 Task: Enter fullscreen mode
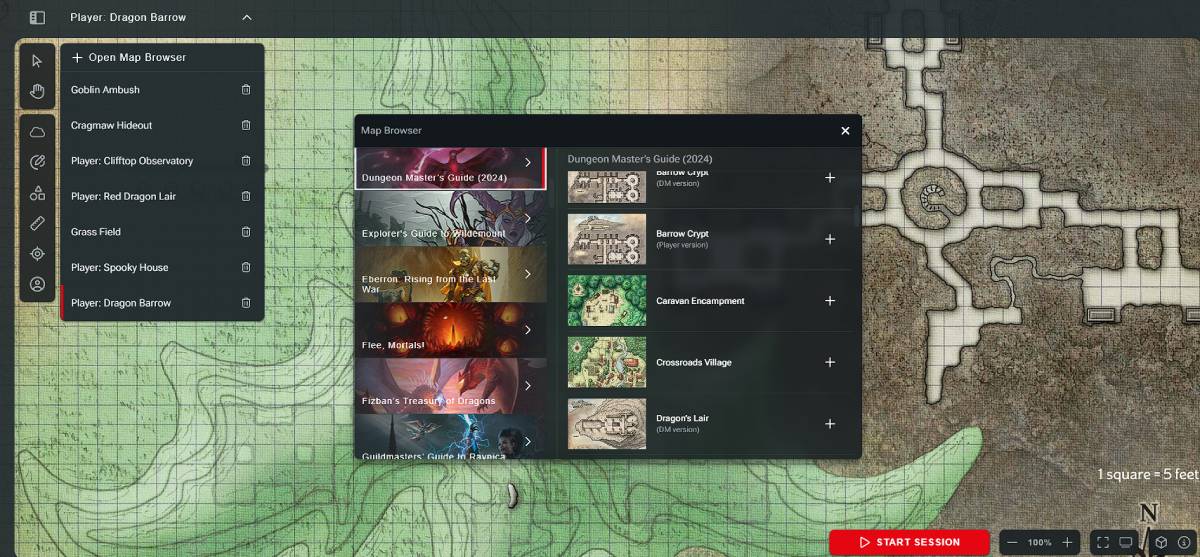[x=1102, y=542]
